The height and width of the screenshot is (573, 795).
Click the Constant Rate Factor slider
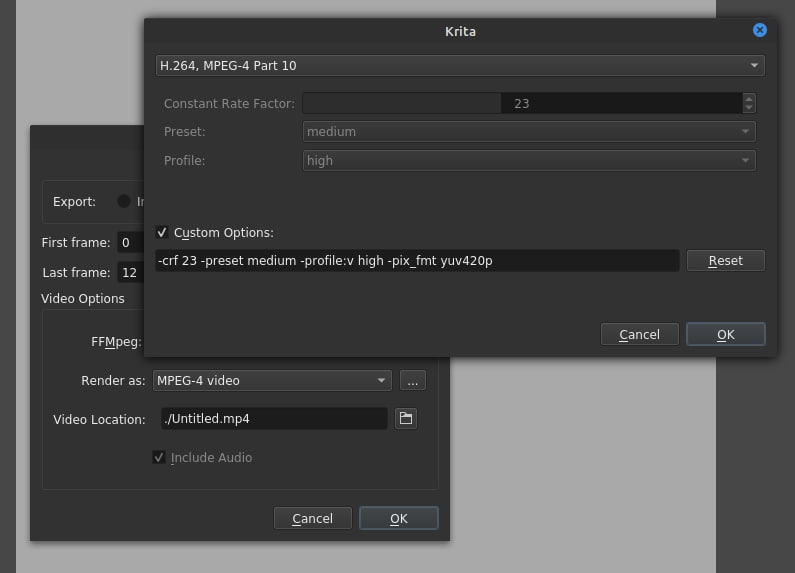pyautogui.click(x=522, y=103)
